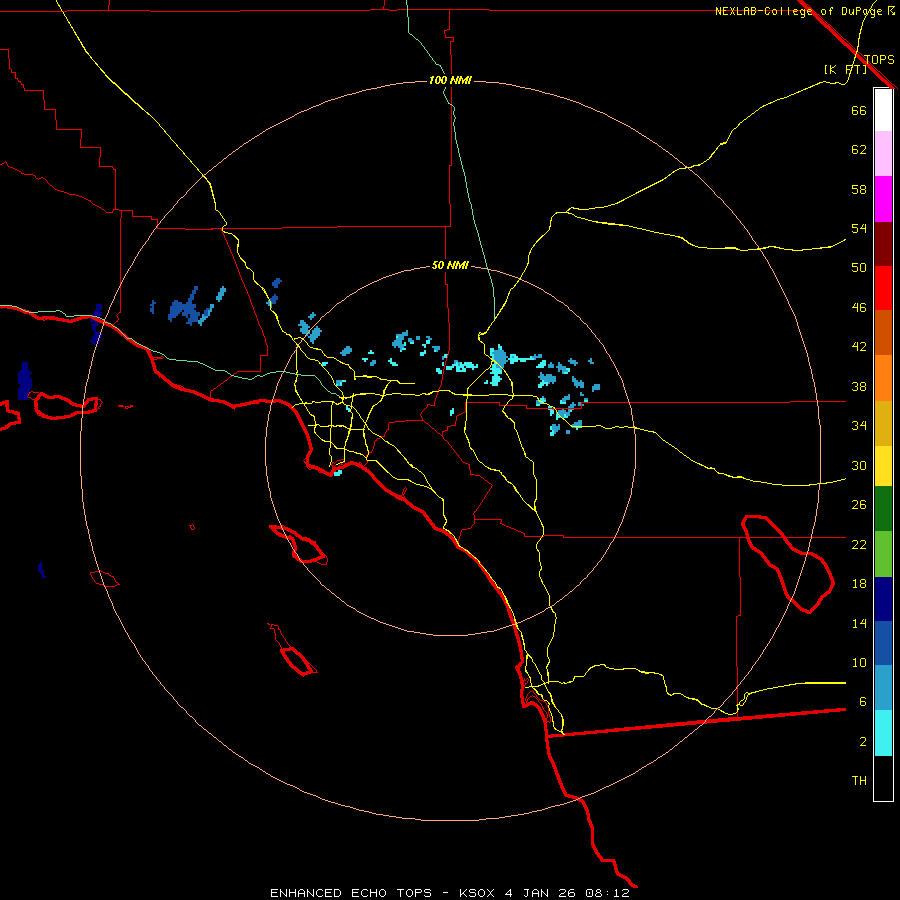
Task: Click the "30" legend value
Action: click(859, 465)
